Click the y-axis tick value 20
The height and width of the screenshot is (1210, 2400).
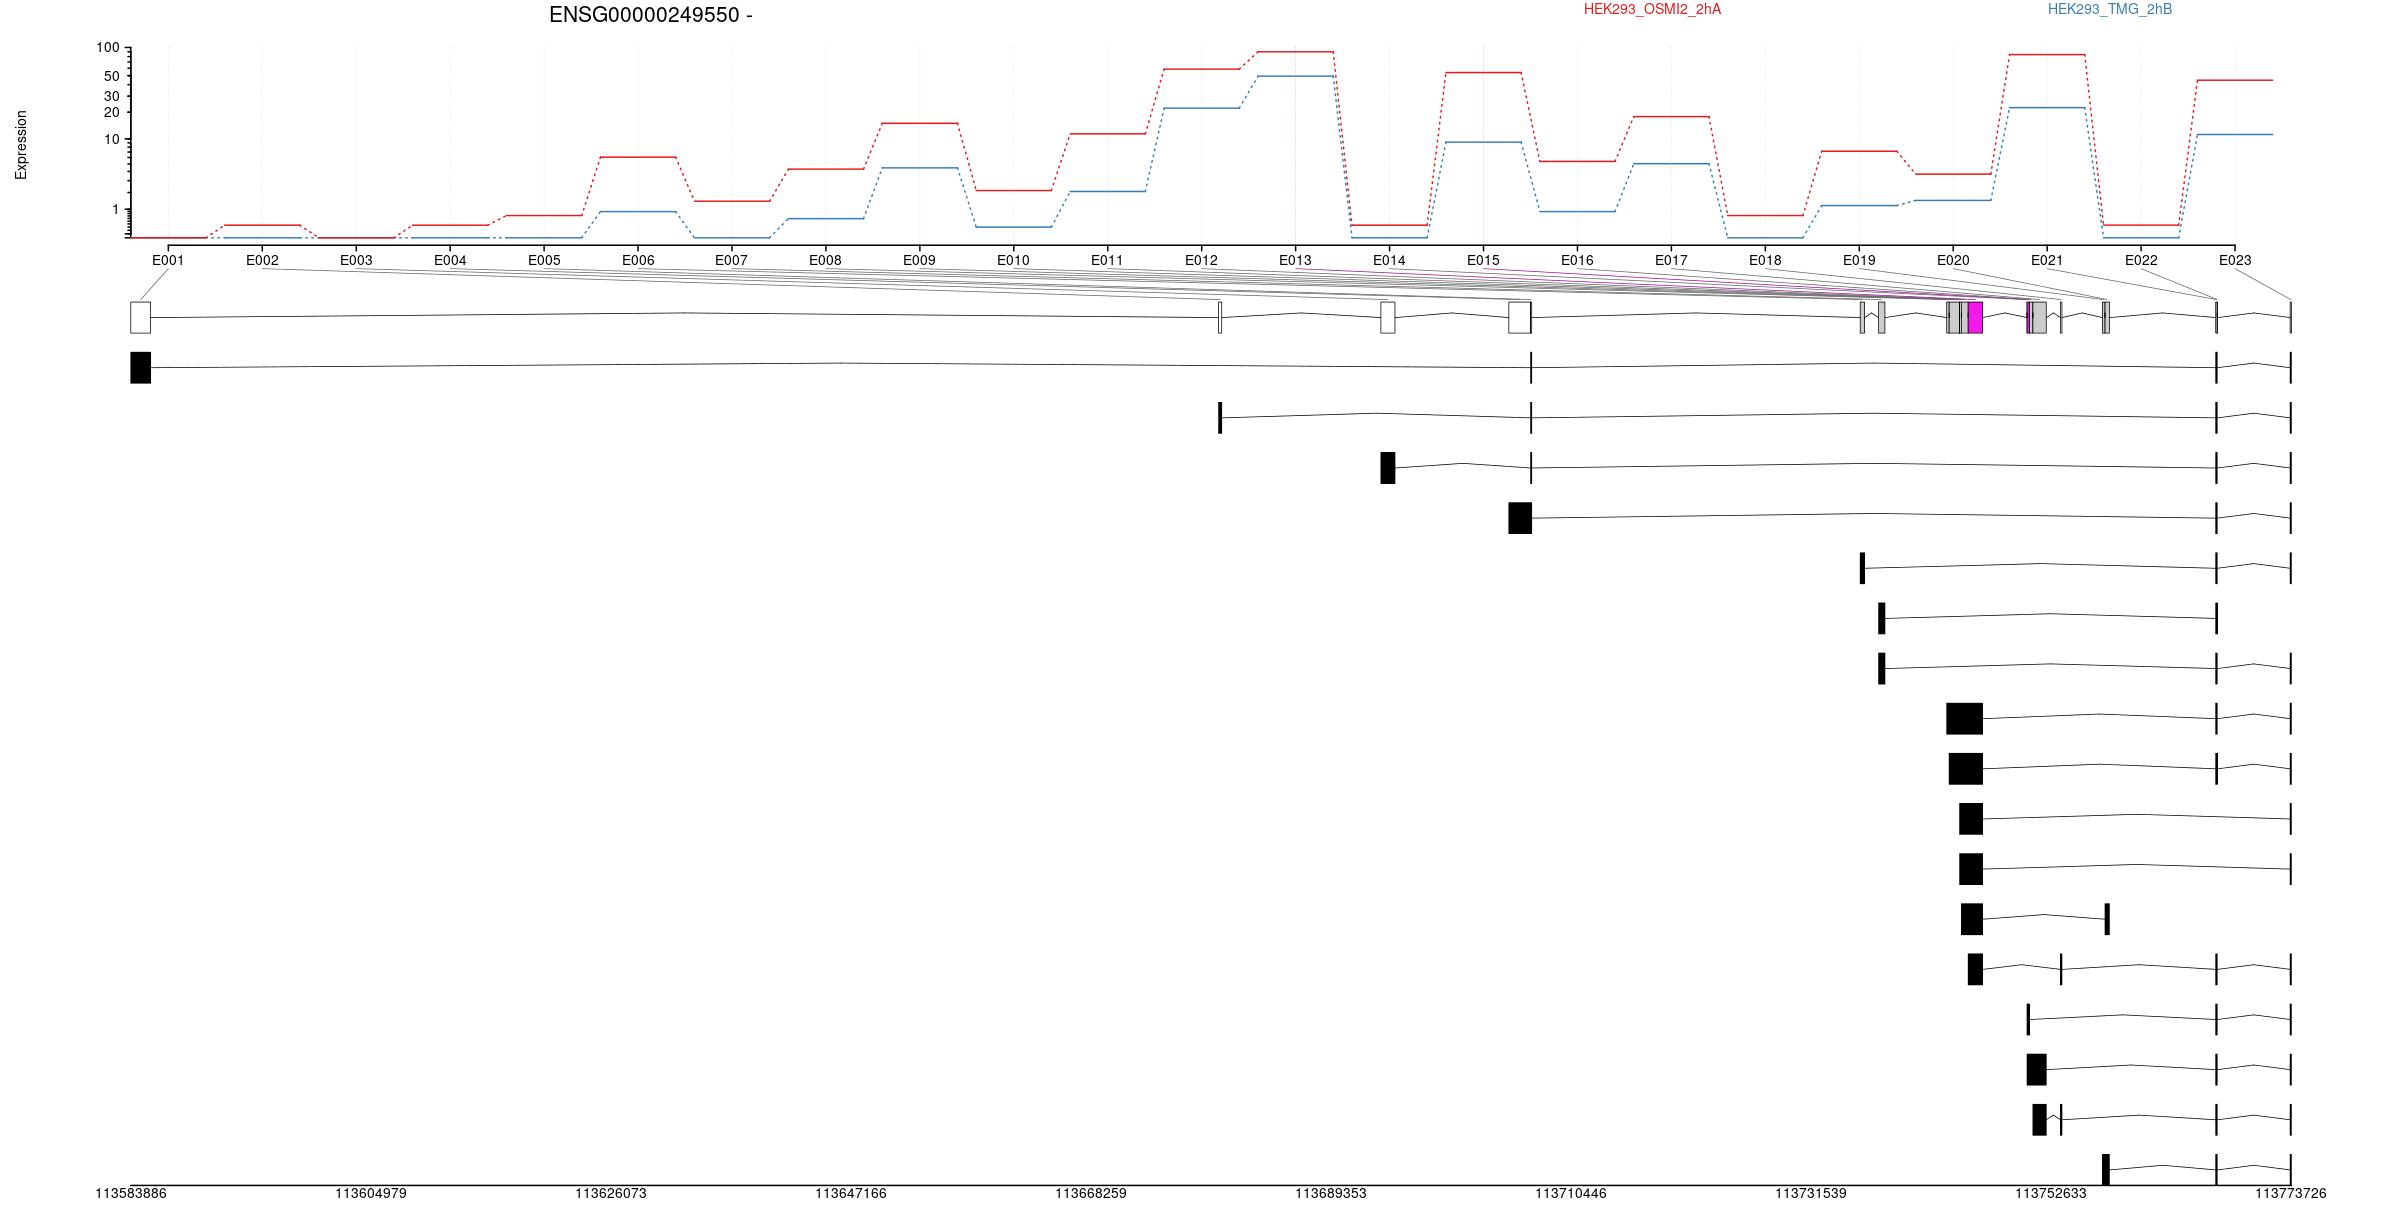[x=112, y=112]
